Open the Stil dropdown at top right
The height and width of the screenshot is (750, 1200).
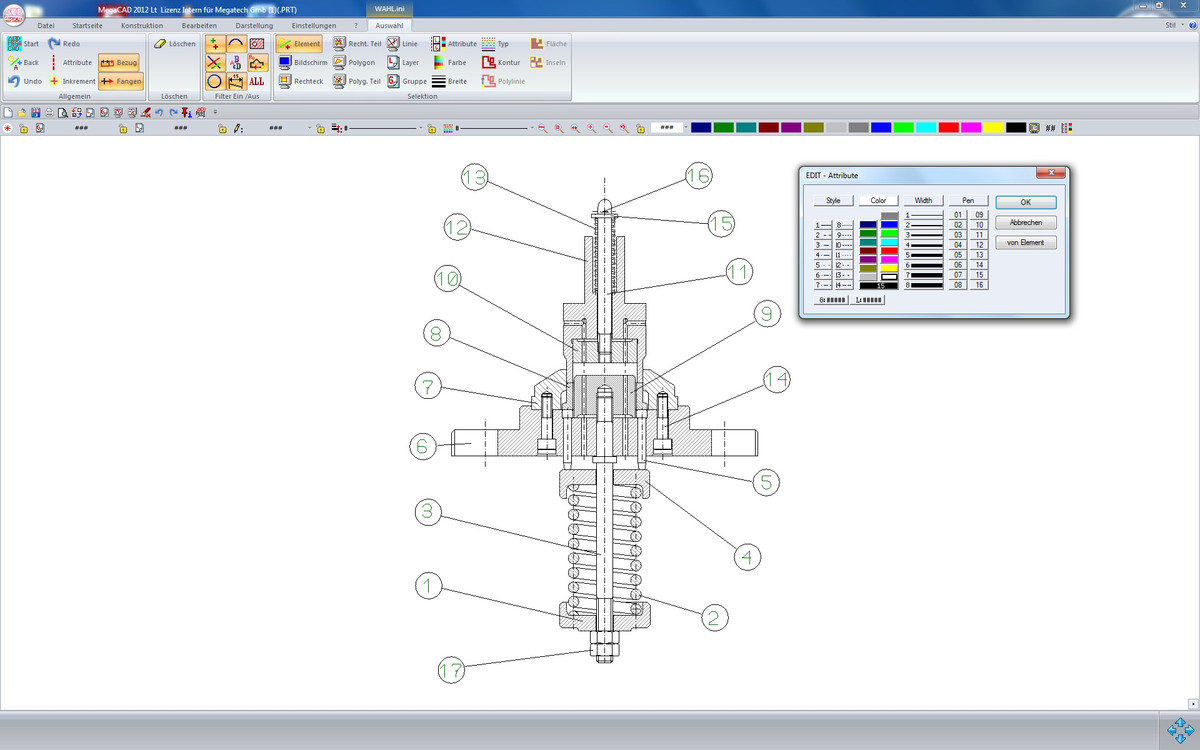click(x=1174, y=25)
